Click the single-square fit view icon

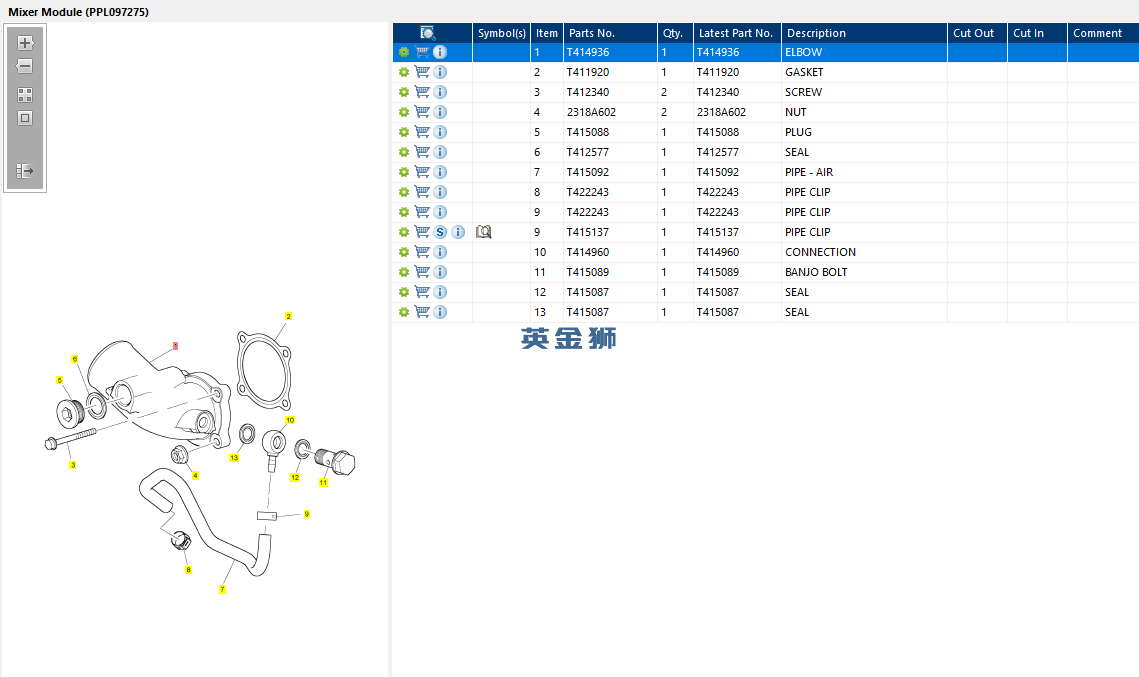point(25,118)
